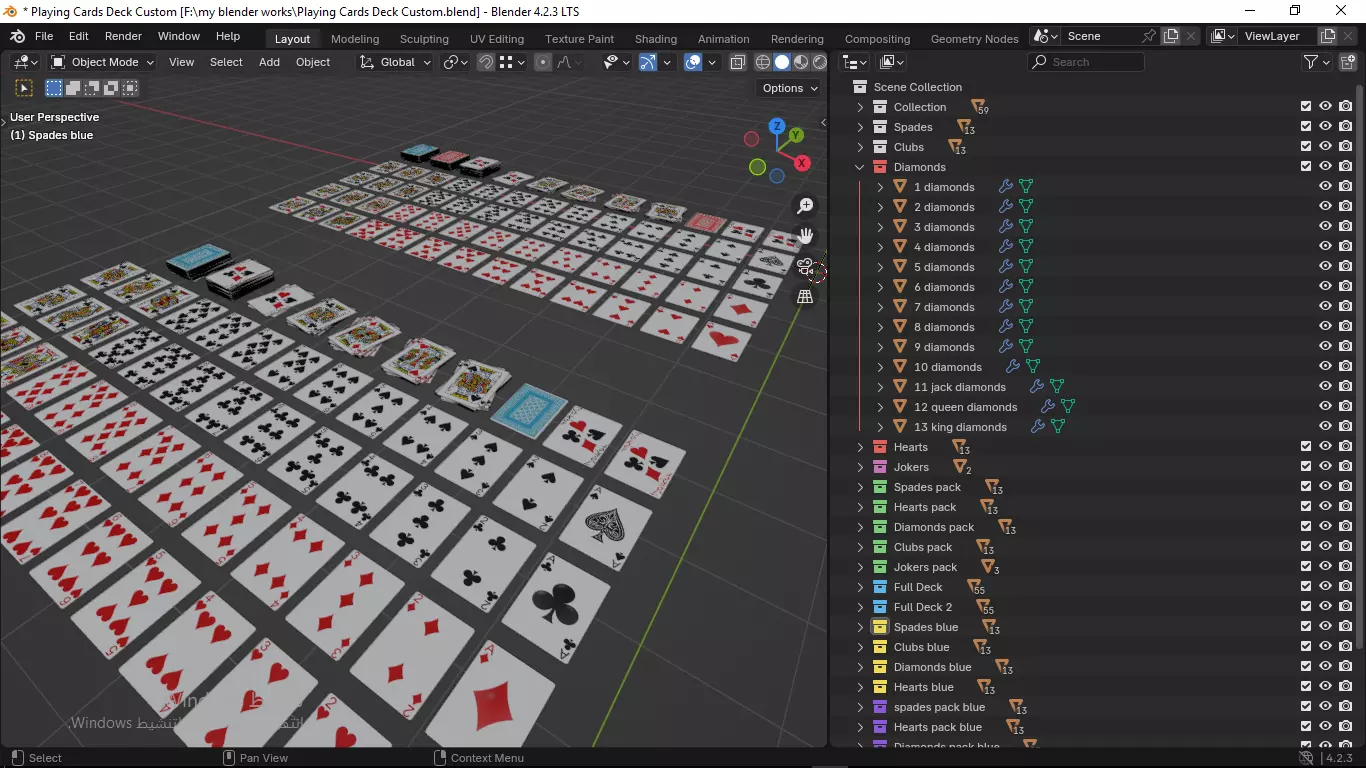This screenshot has width=1366, height=768.
Task: Select the 'Diamonds pack' collection row
Action: coord(1095,527)
